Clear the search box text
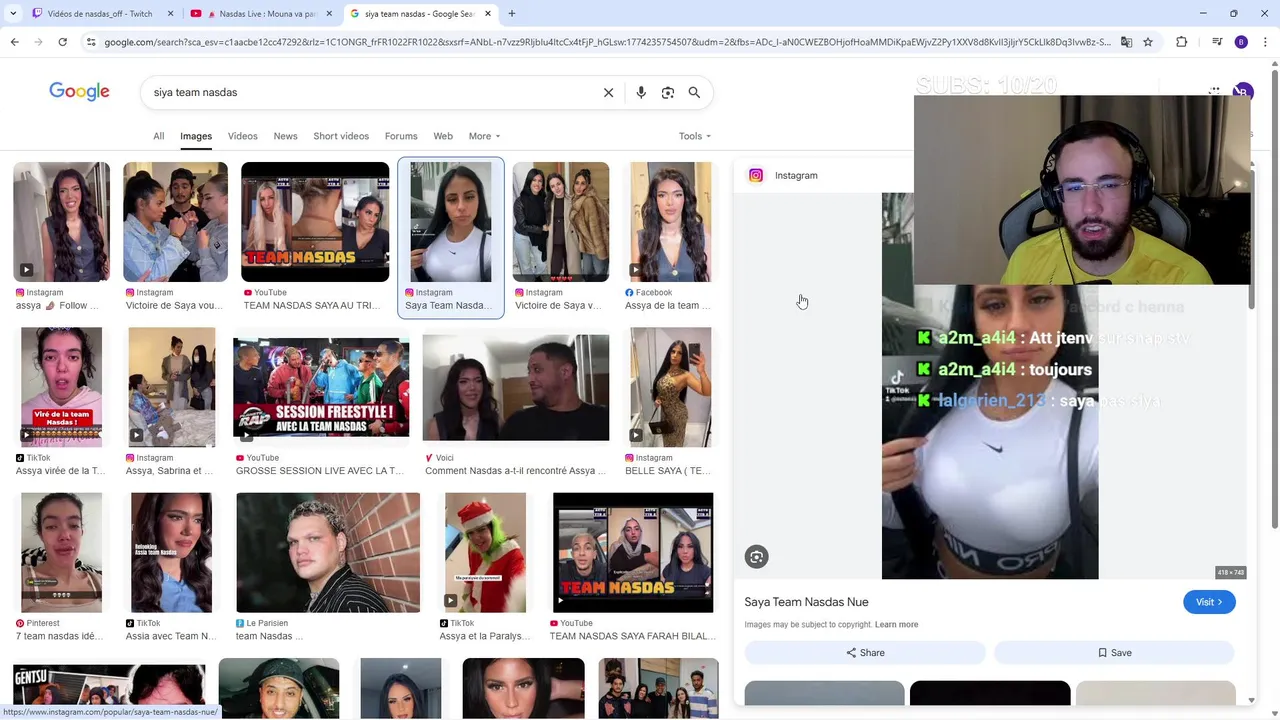 608,92
